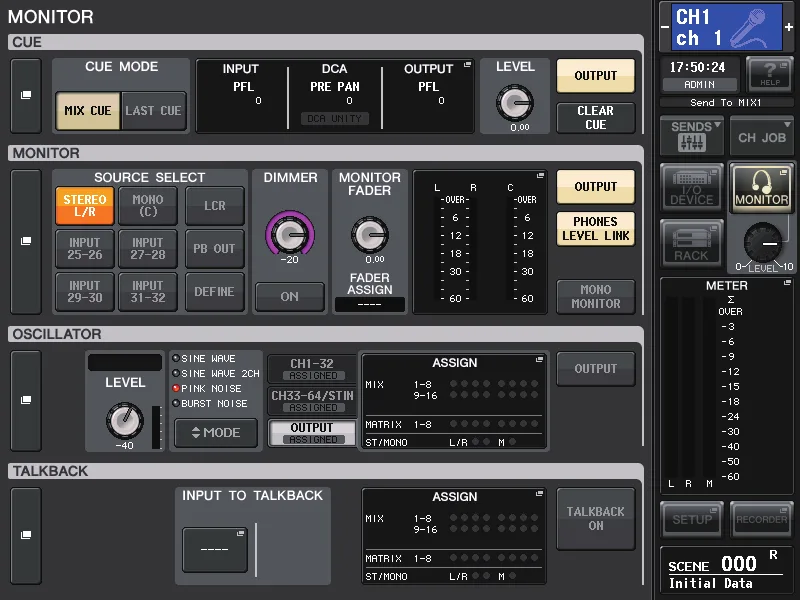Select INPUT 27-28 monitor source

click(x=148, y=248)
